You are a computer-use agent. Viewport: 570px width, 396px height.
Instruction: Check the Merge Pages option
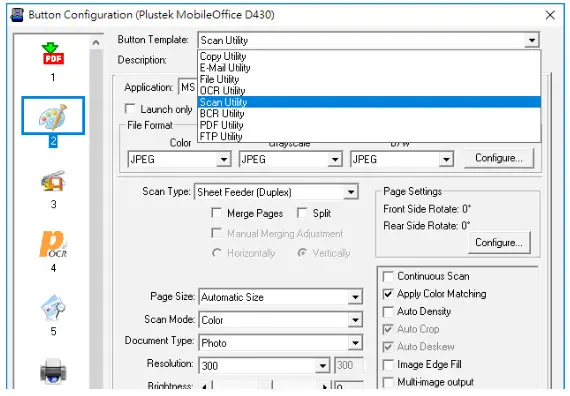point(216,213)
